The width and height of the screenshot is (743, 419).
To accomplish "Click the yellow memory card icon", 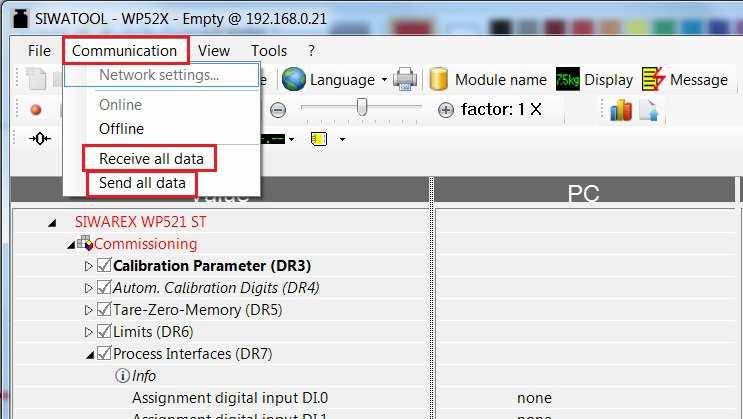I will pos(319,139).
